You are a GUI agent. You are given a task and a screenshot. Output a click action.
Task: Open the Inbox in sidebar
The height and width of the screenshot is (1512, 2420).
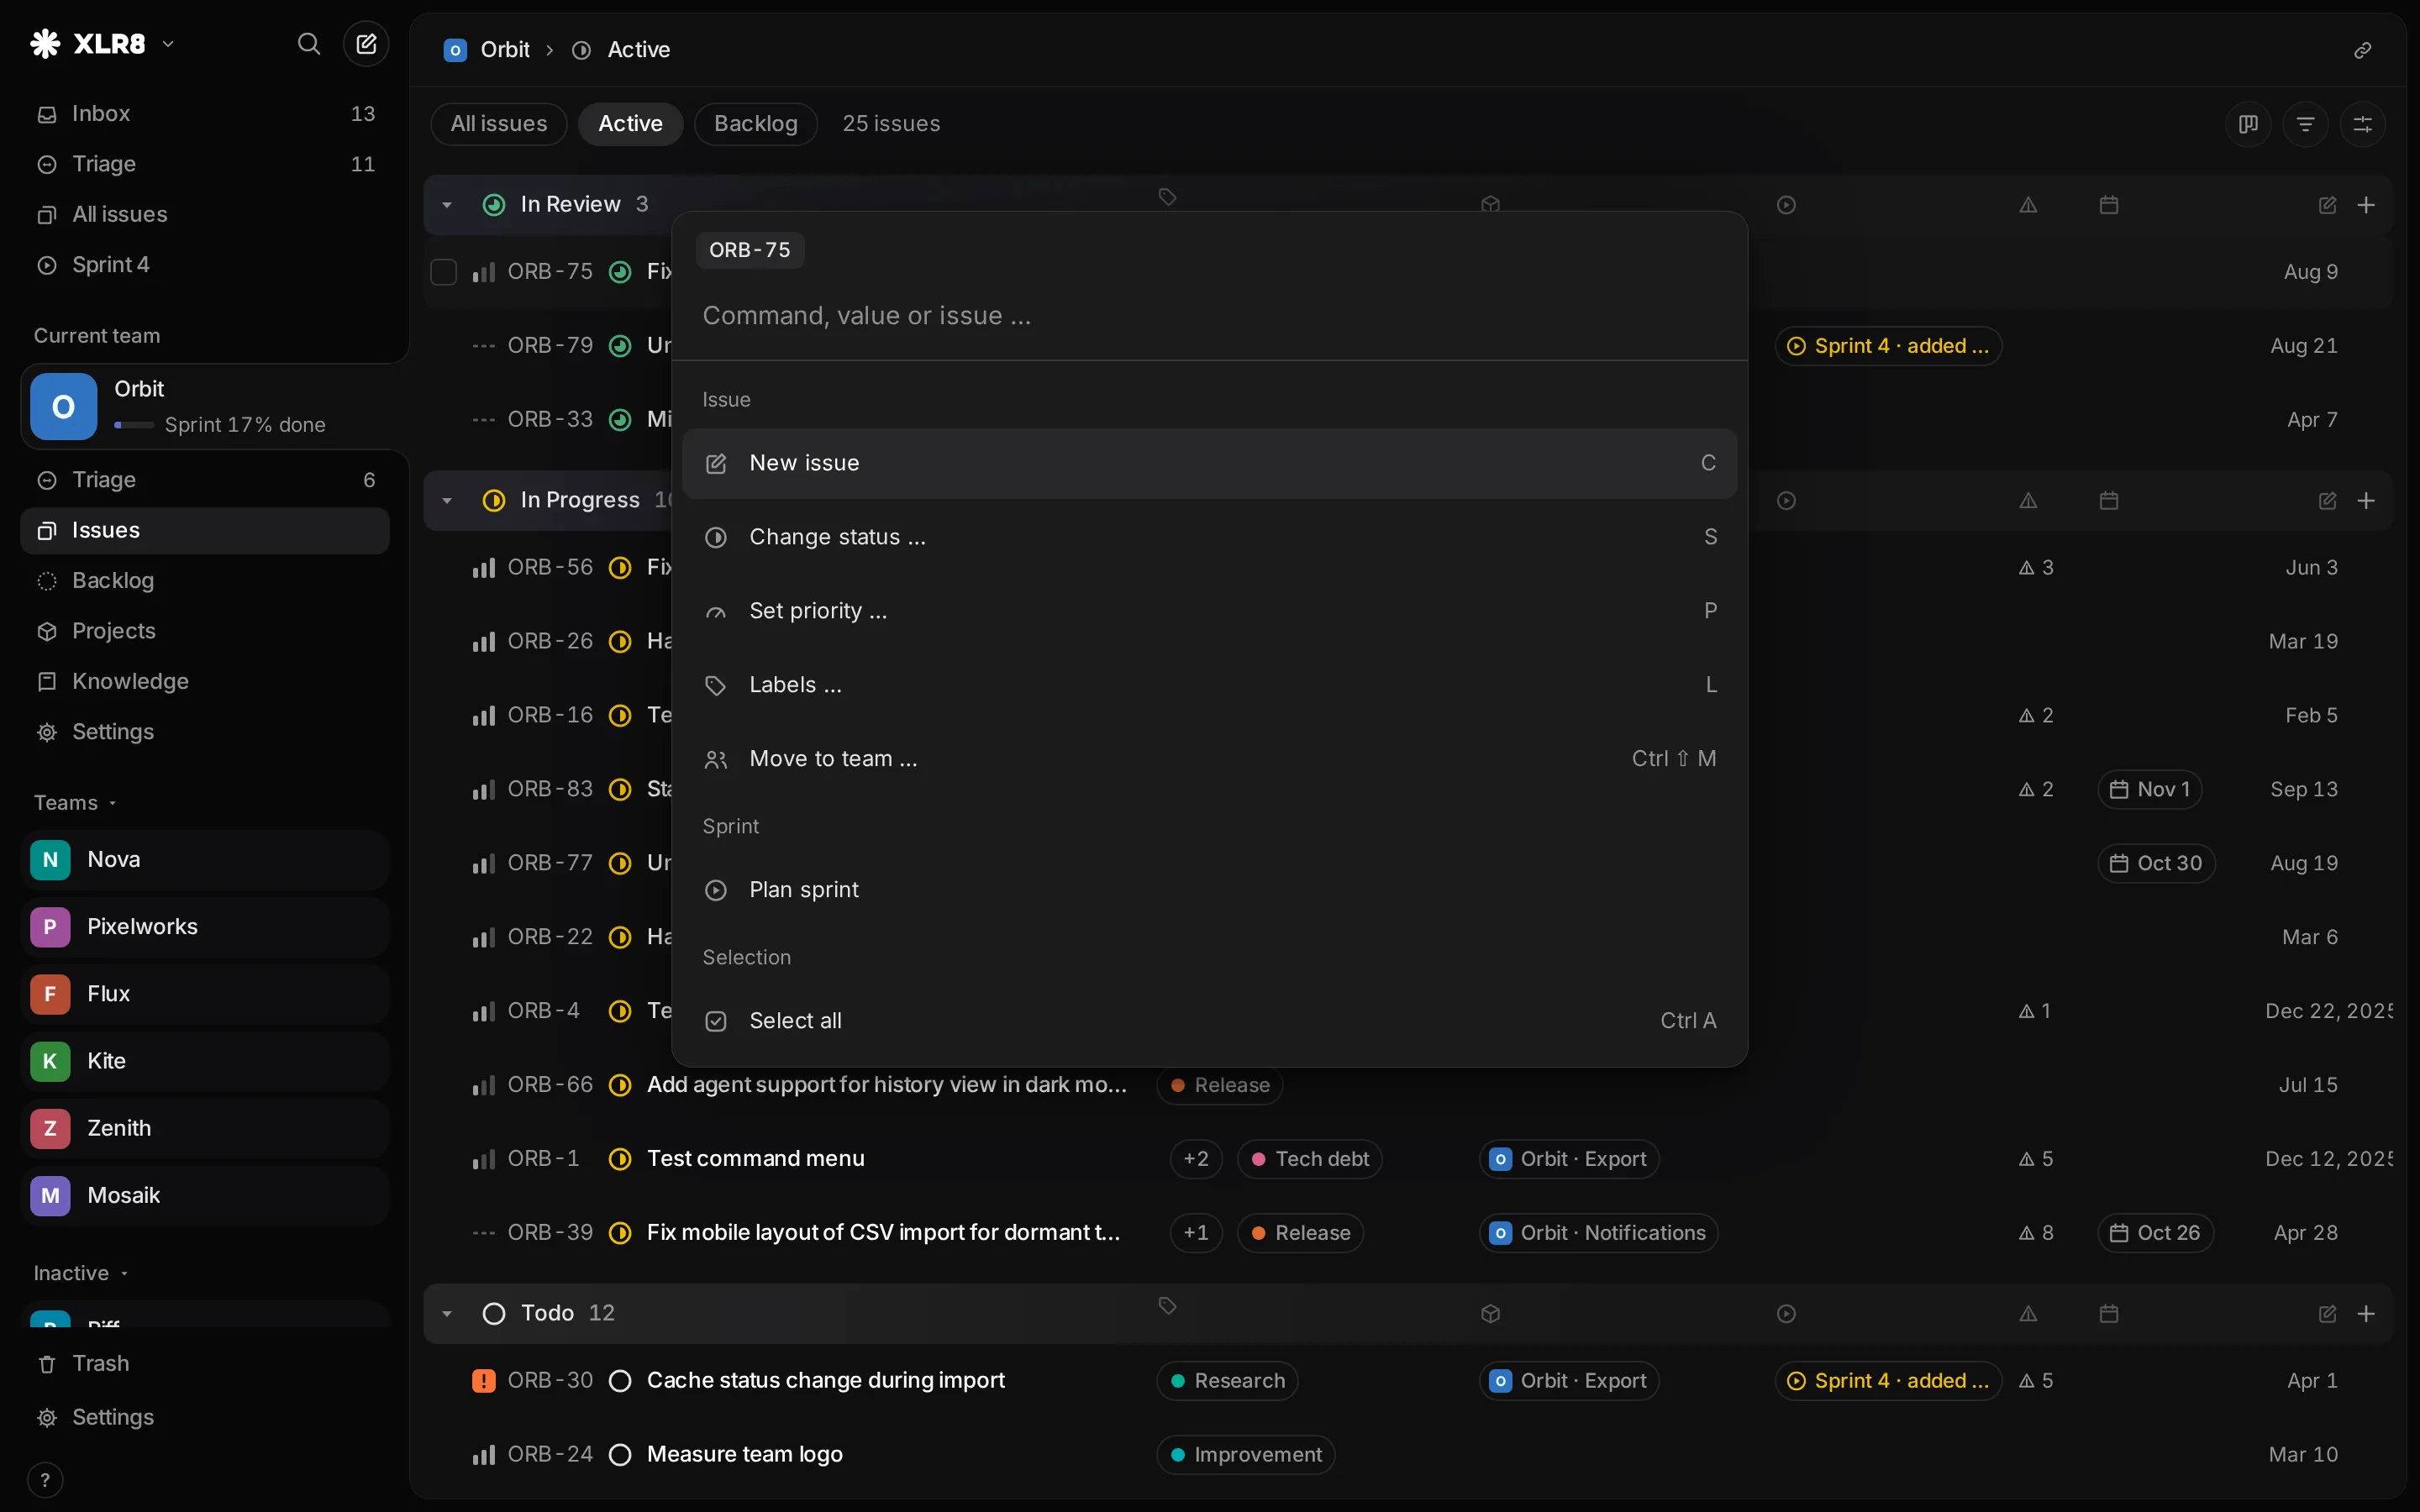click(204, 114)
